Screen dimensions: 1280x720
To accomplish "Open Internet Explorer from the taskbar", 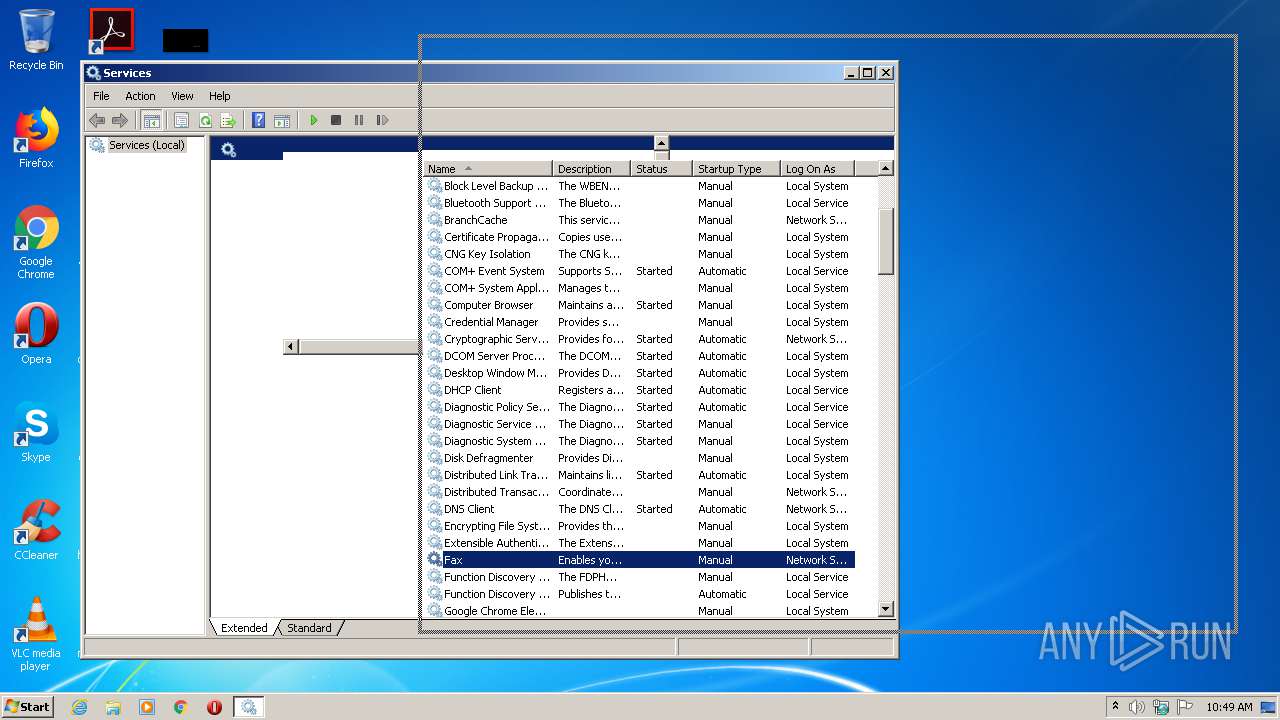I will [80, 707].
